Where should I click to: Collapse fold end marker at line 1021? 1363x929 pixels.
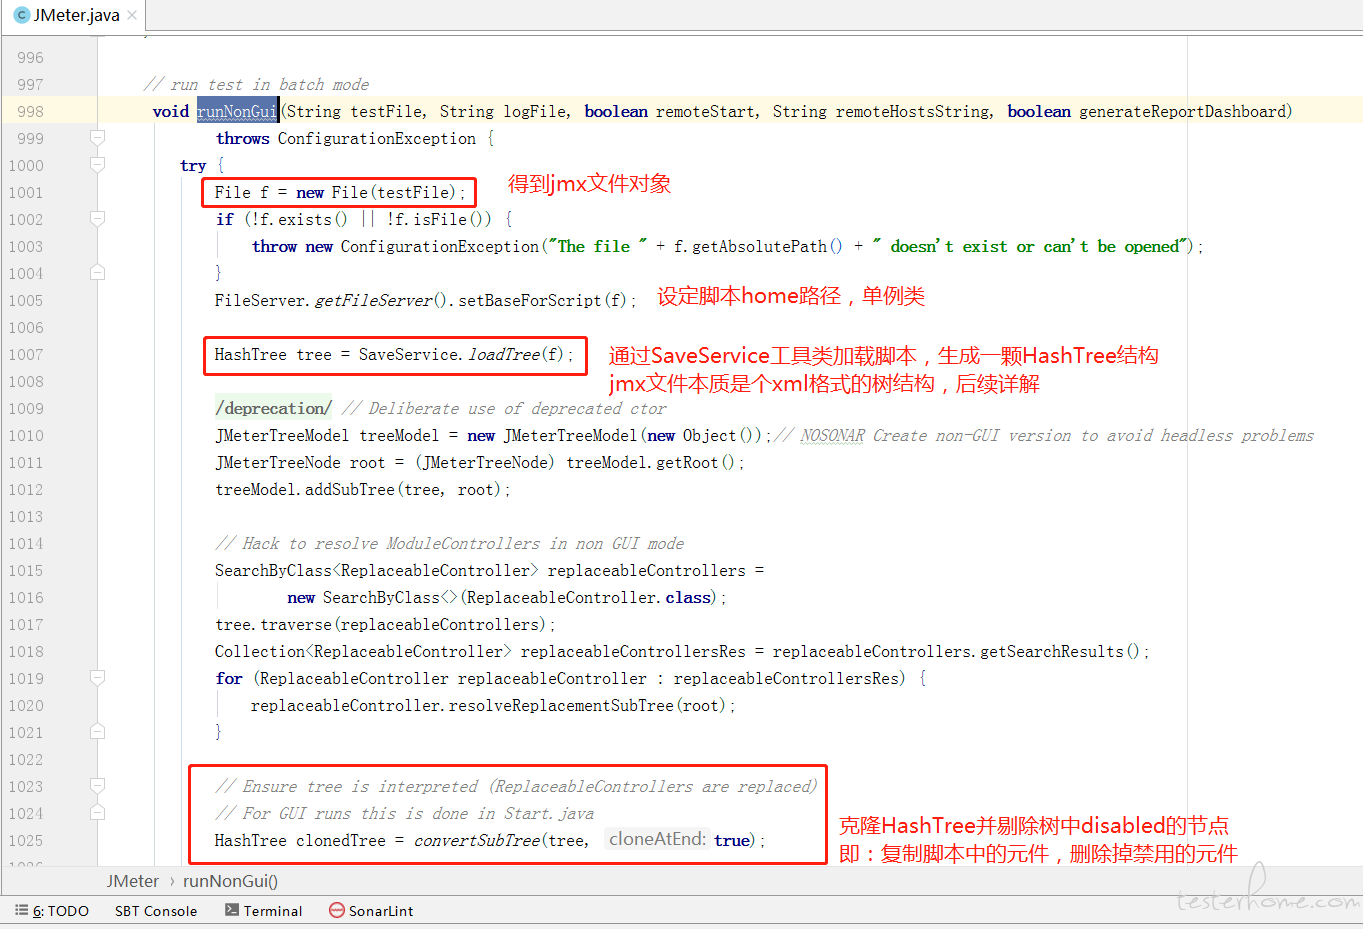pos(97,731)
